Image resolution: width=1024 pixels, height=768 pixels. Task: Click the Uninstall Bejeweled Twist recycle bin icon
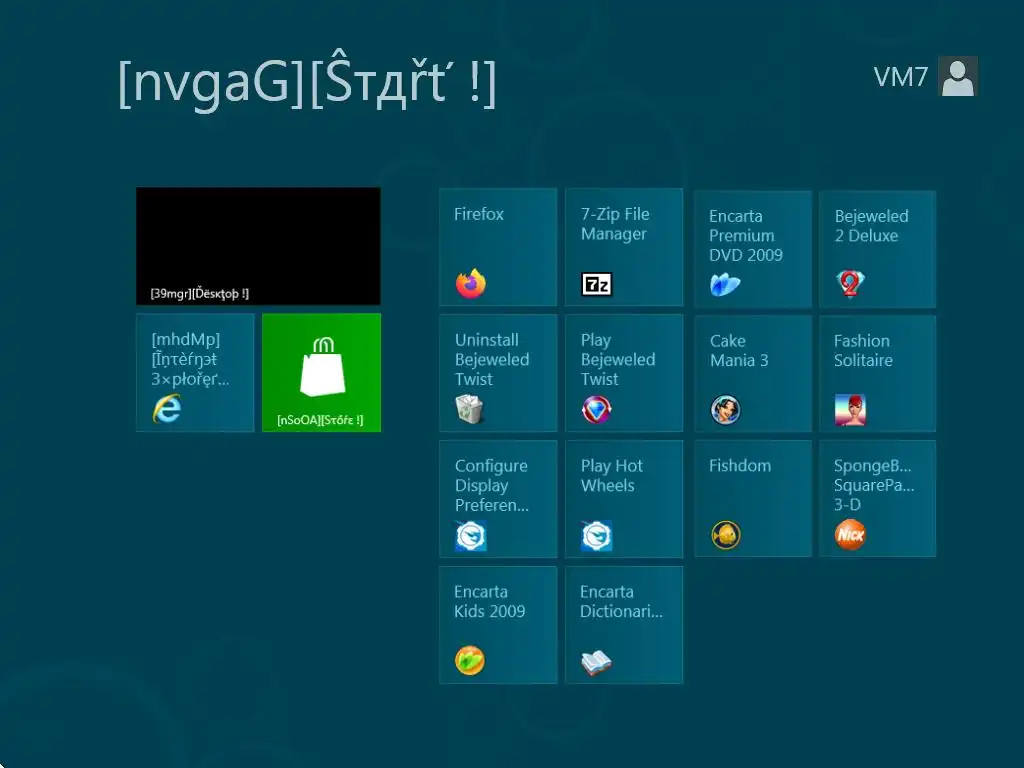pos(470,410)
